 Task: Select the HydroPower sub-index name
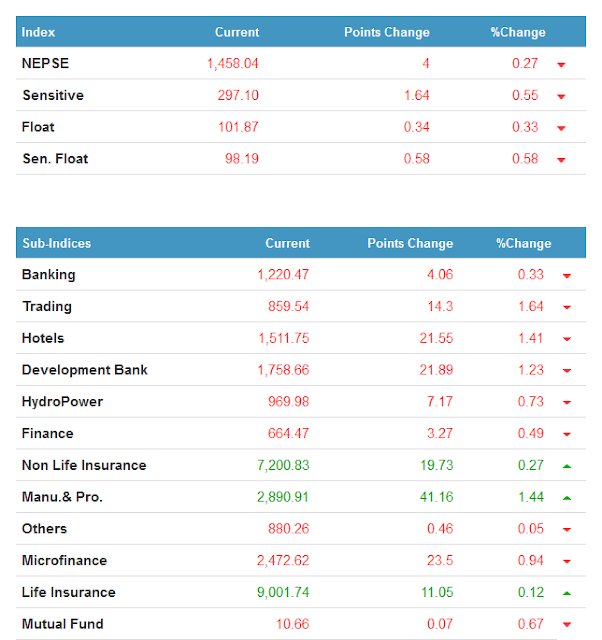tap(62, 402)
